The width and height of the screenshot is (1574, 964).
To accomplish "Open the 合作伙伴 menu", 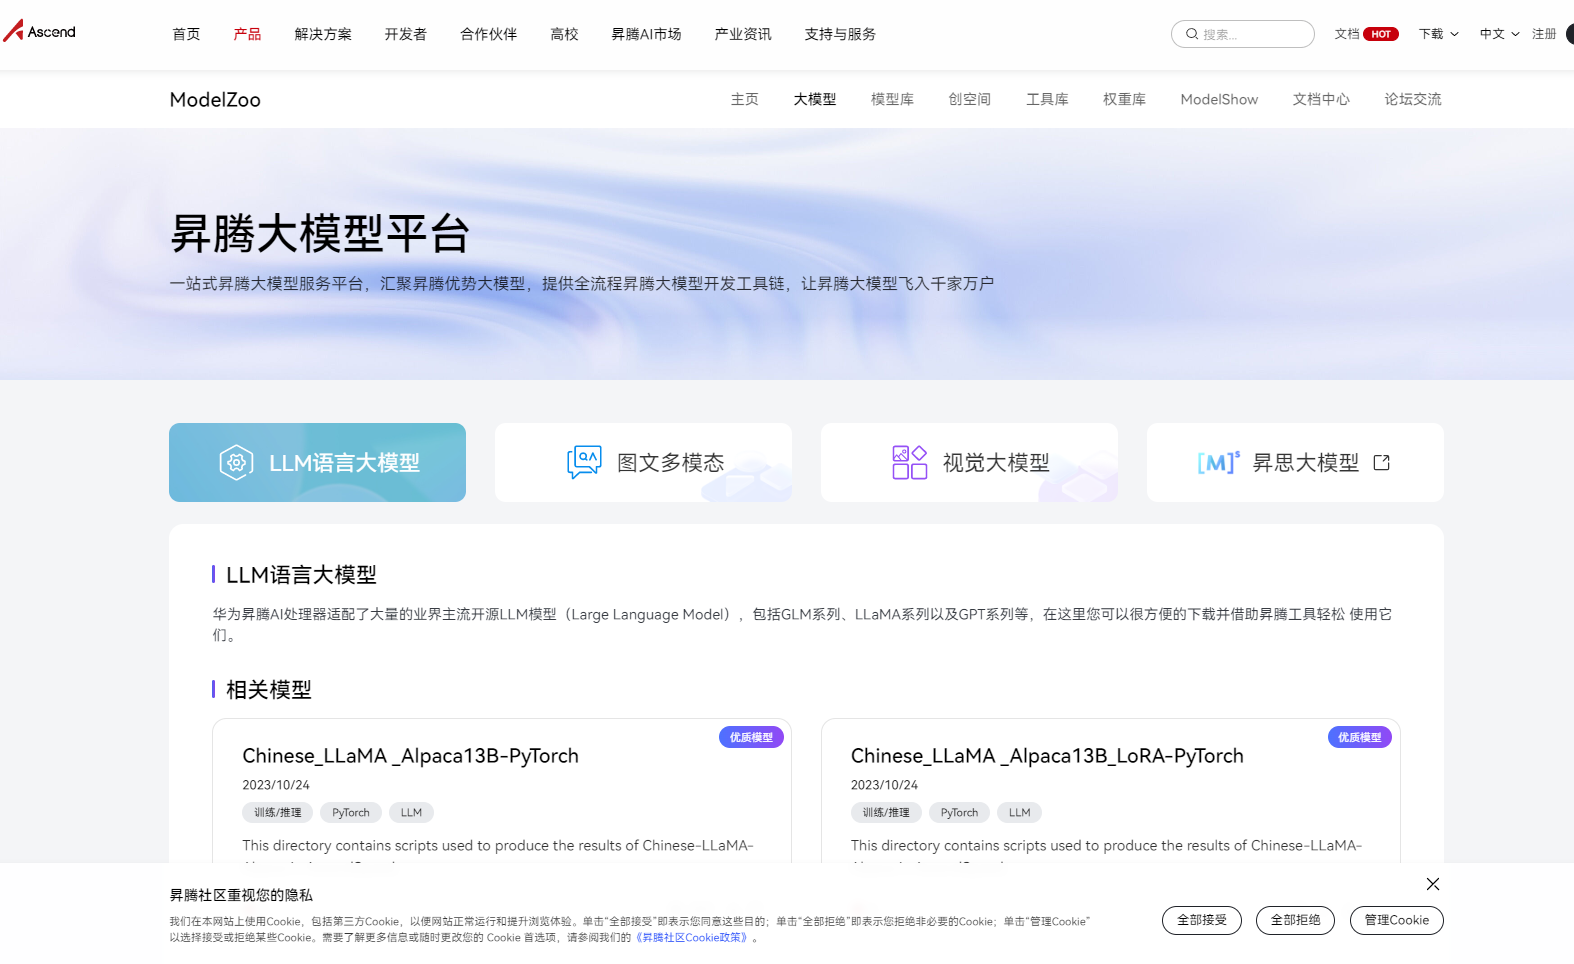I will (x=489, y=34).
